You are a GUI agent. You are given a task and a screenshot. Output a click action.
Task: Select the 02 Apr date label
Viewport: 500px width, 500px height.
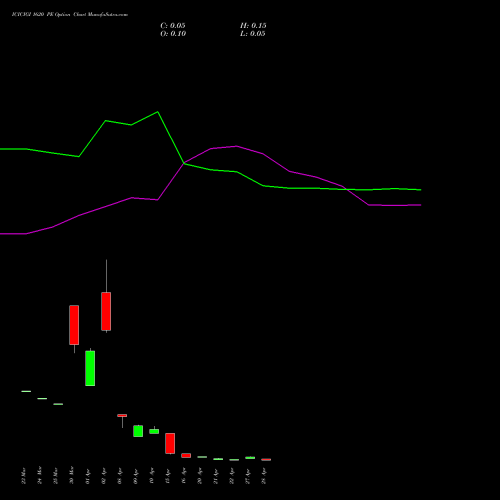point(104,476)
